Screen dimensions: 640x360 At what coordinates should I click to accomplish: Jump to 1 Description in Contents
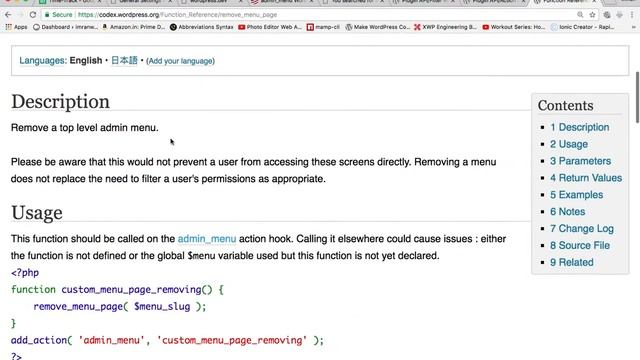pyautogui.click(x=579, y=127)
